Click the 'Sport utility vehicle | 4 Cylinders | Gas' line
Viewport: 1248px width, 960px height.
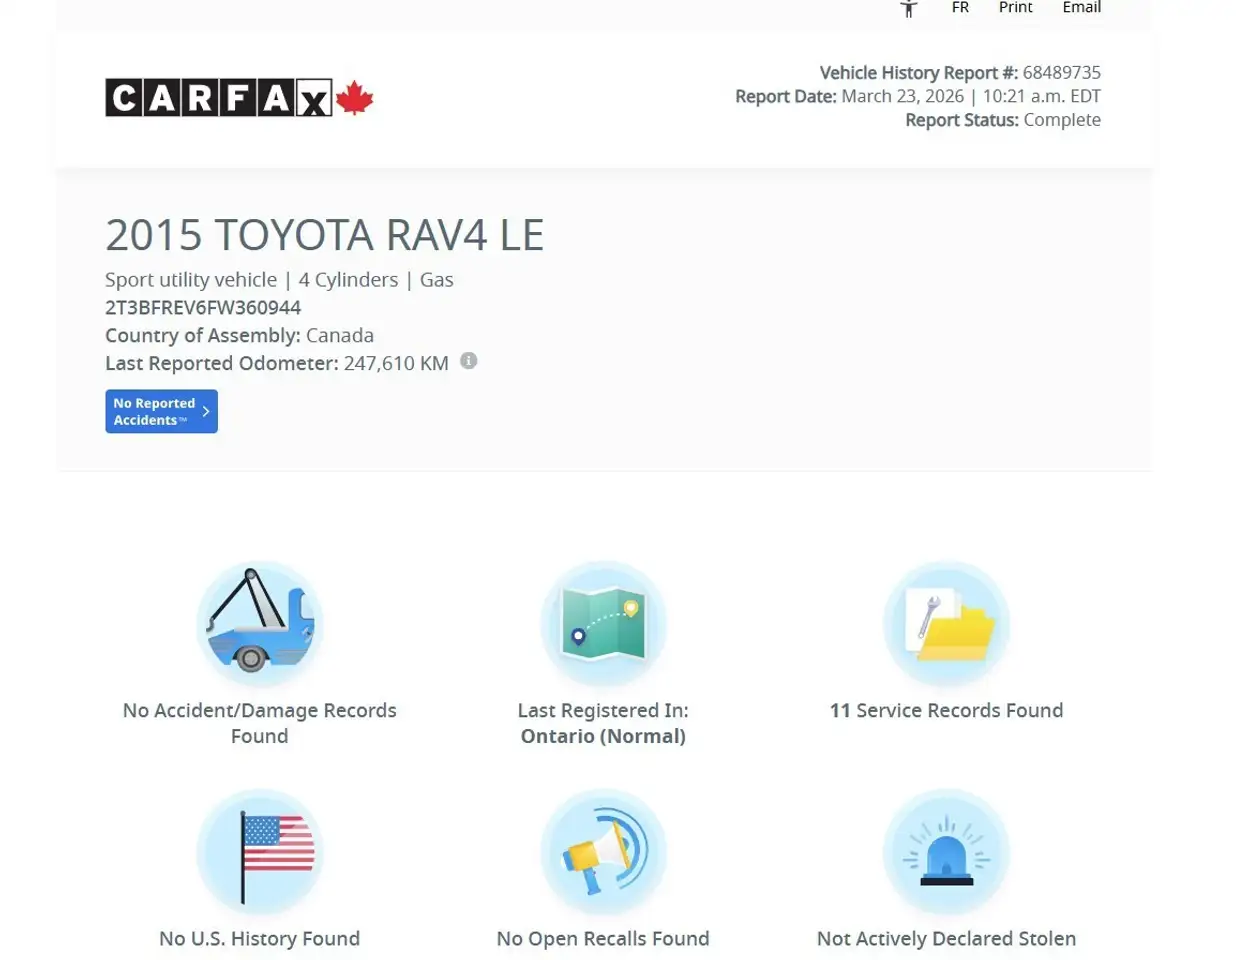pyautogui.click(x=279, y=280)
